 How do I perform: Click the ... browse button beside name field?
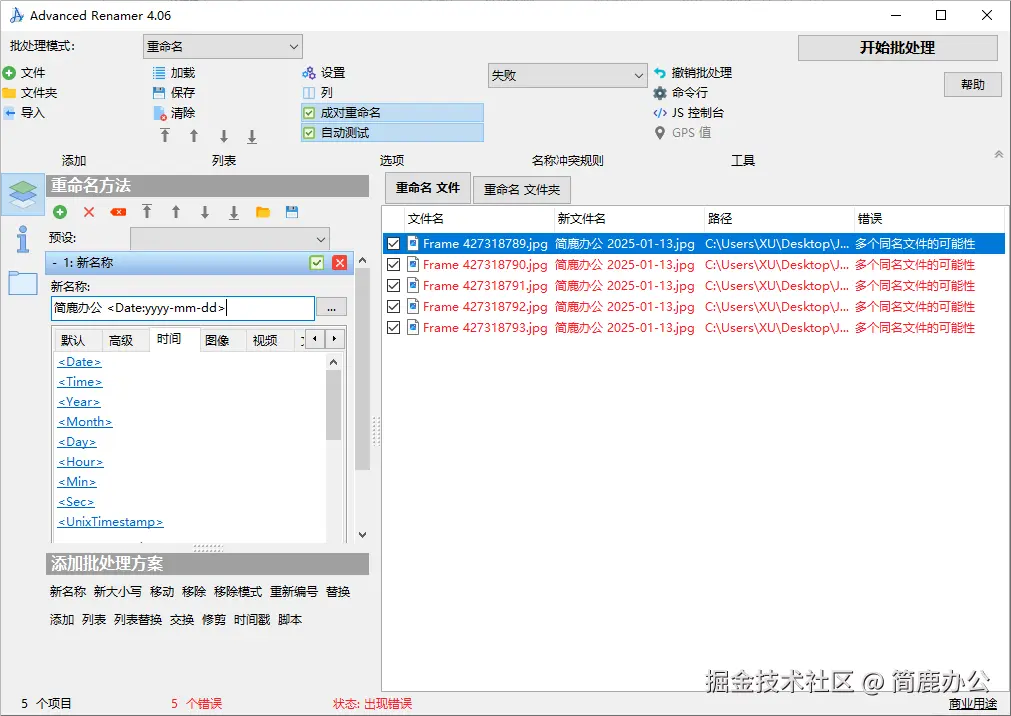(x=331, y=308)
